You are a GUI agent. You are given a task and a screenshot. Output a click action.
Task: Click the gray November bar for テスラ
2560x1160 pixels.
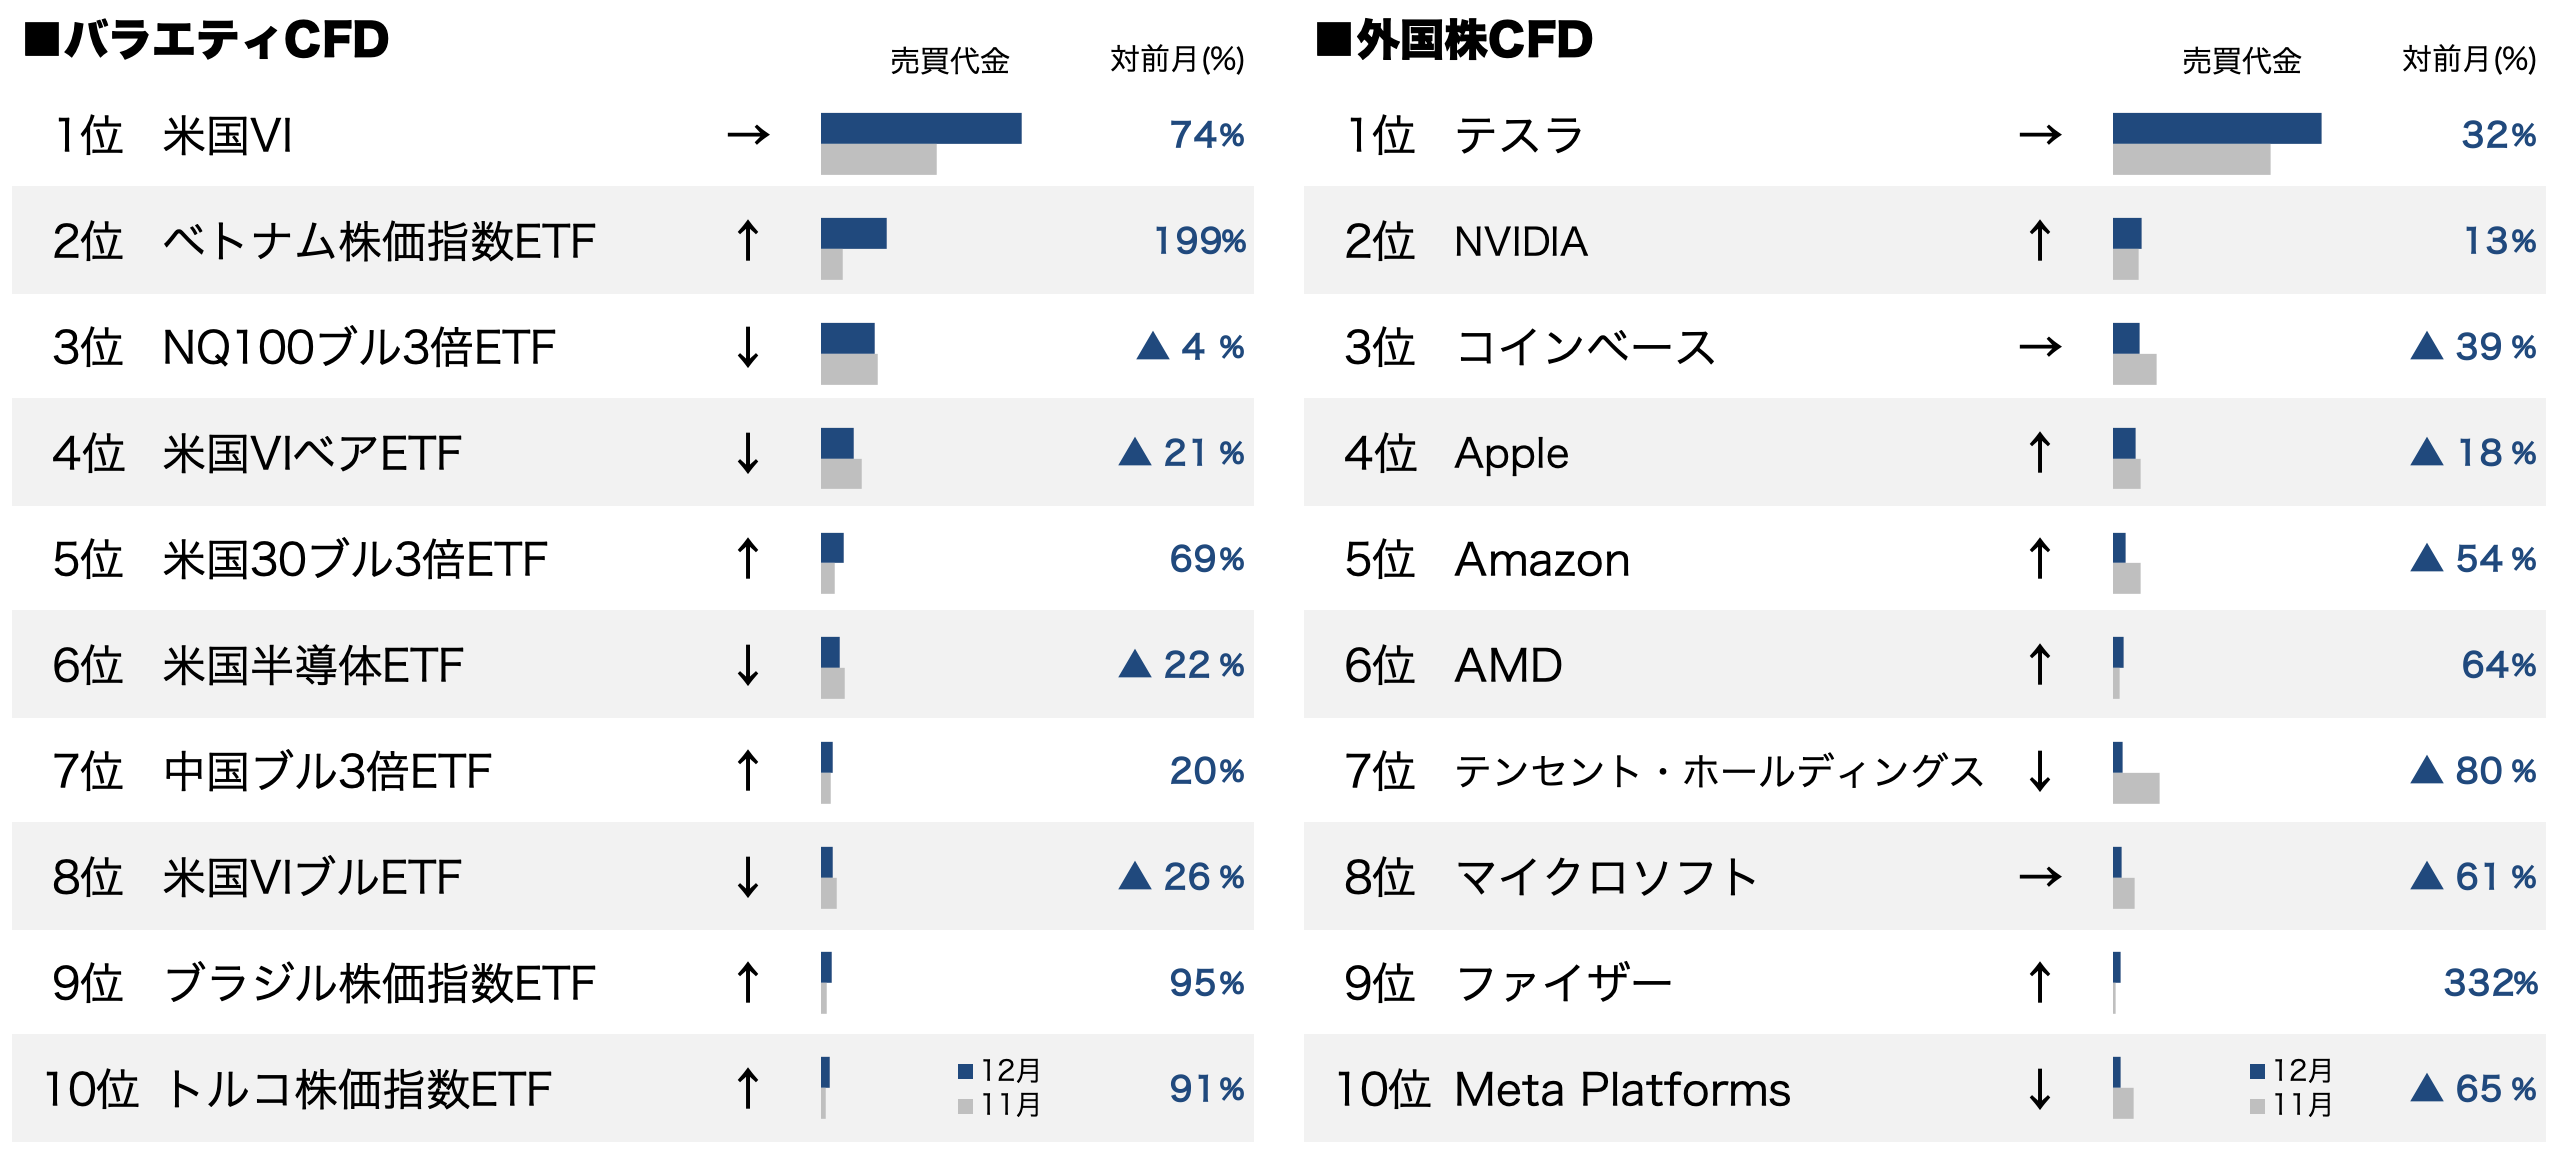pos(2190,160)
